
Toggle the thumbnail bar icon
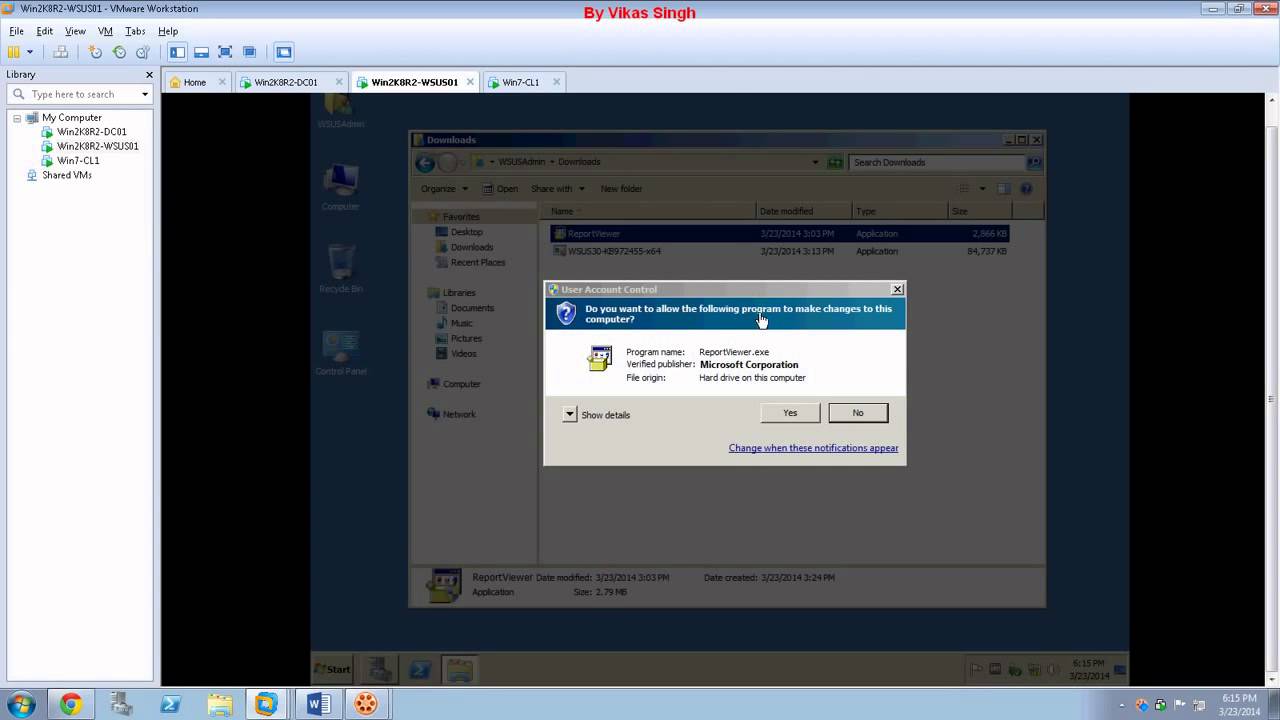click(201, 52)
